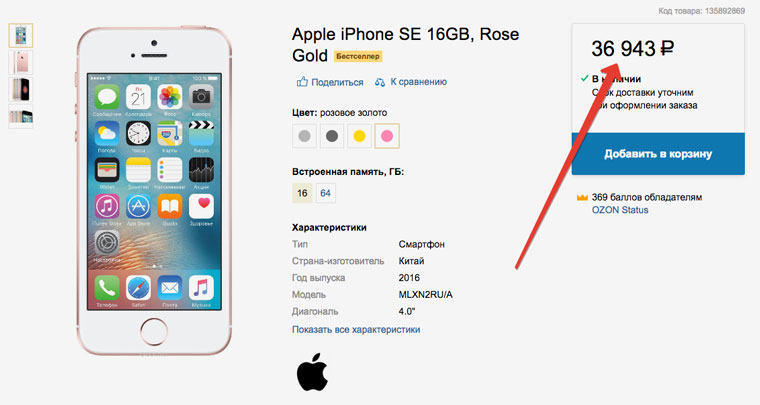Select the space gray color swatch

[x=332, y=136]
